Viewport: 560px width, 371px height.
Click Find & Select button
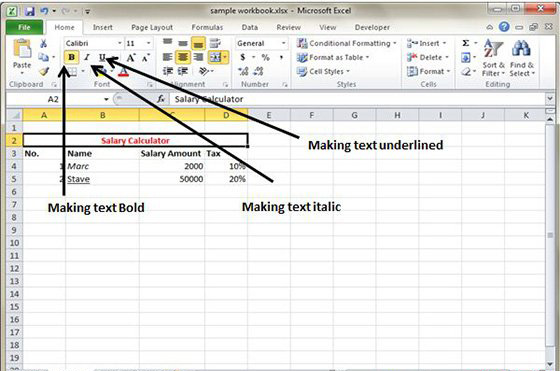(522, 58)
